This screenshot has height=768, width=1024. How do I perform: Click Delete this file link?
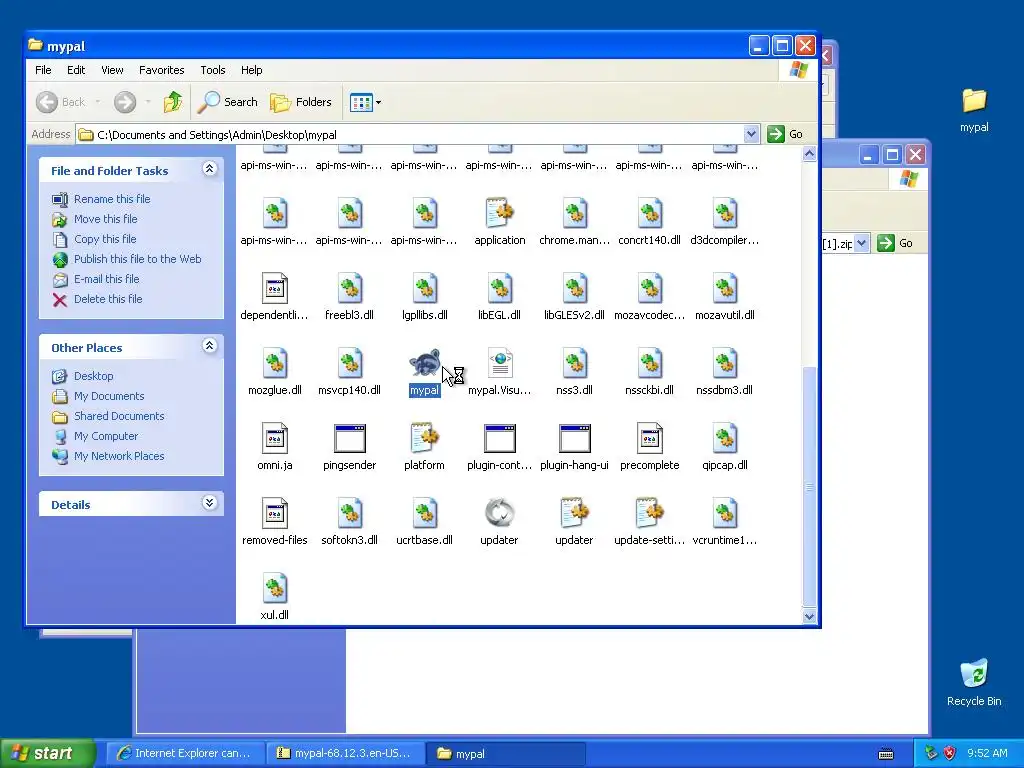click(108, 299)
